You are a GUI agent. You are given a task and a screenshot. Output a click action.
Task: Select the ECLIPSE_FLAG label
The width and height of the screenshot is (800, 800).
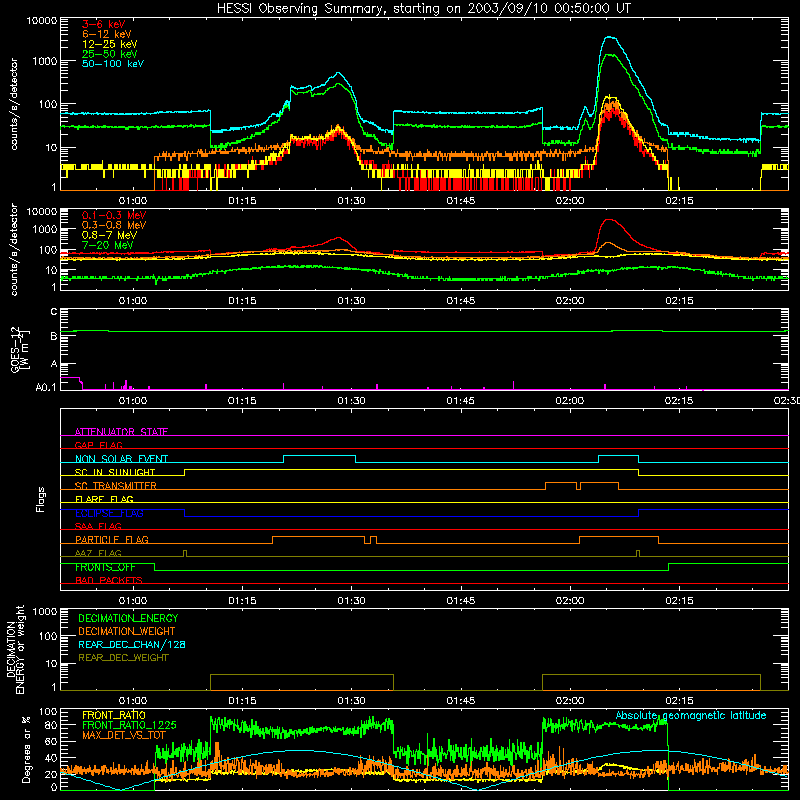109,513
